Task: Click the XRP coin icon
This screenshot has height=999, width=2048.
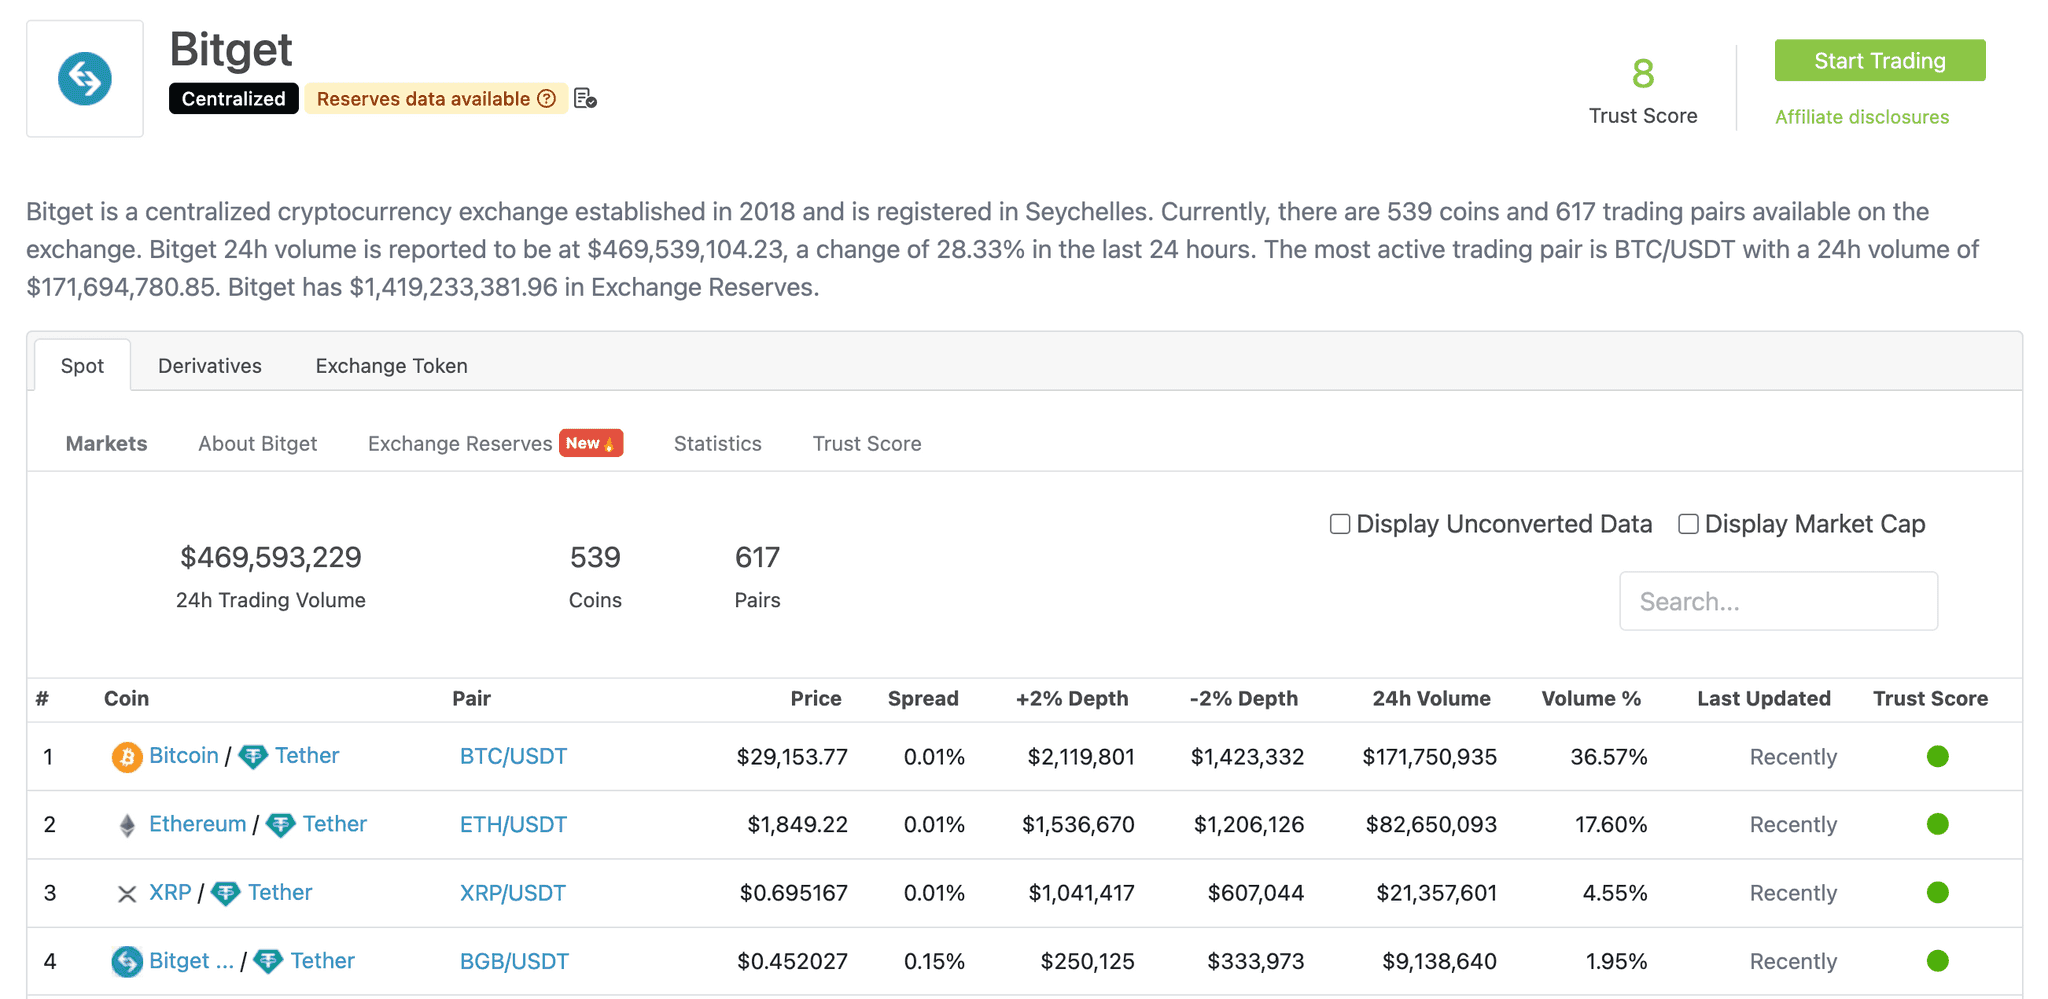Action: 126,892
